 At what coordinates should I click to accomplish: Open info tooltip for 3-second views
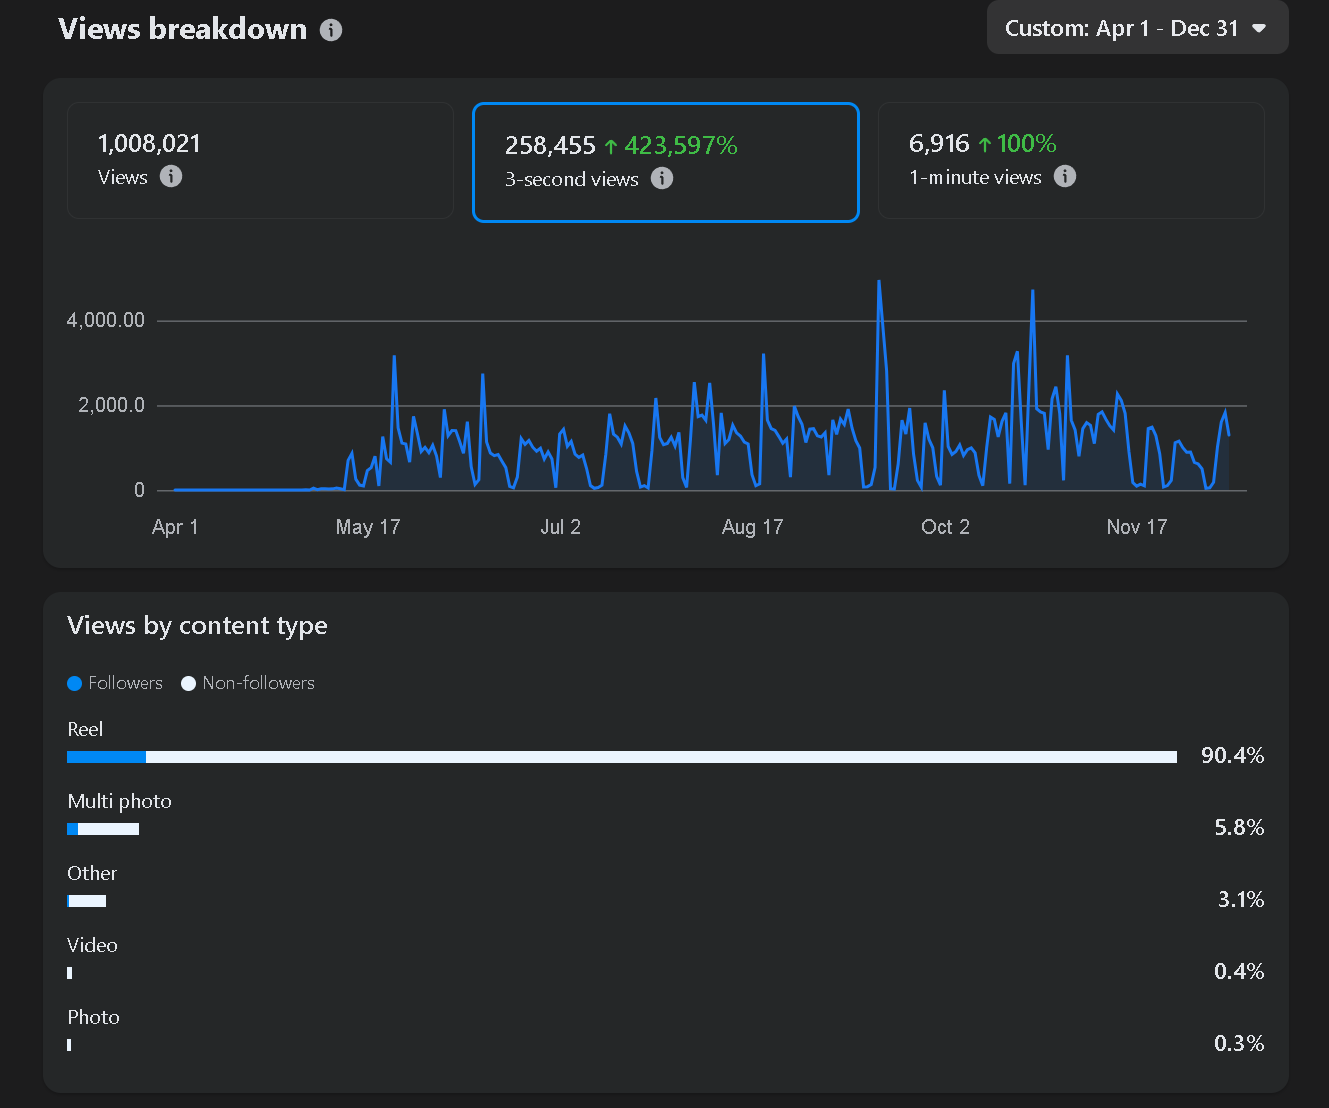[x=662, y=179]
